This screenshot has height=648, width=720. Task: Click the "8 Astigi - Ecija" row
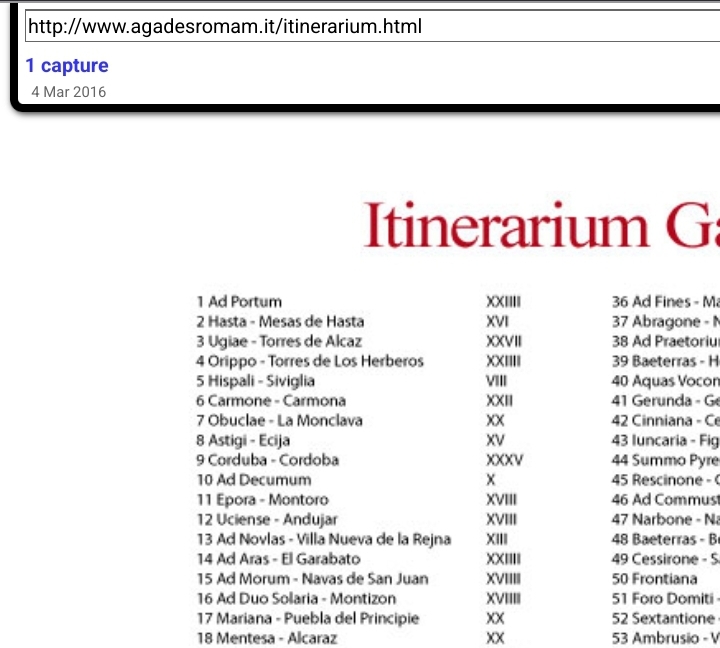[x=243, y=440]
